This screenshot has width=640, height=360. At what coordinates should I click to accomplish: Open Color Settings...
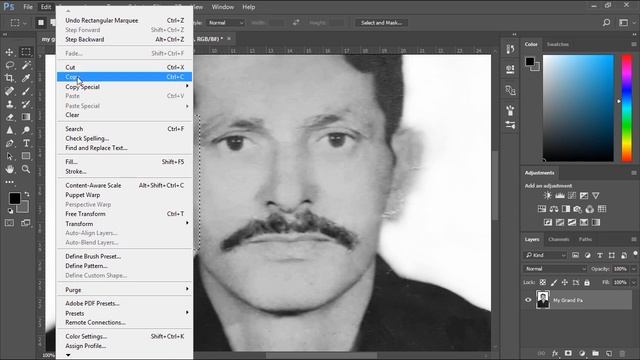coord(124,336)
